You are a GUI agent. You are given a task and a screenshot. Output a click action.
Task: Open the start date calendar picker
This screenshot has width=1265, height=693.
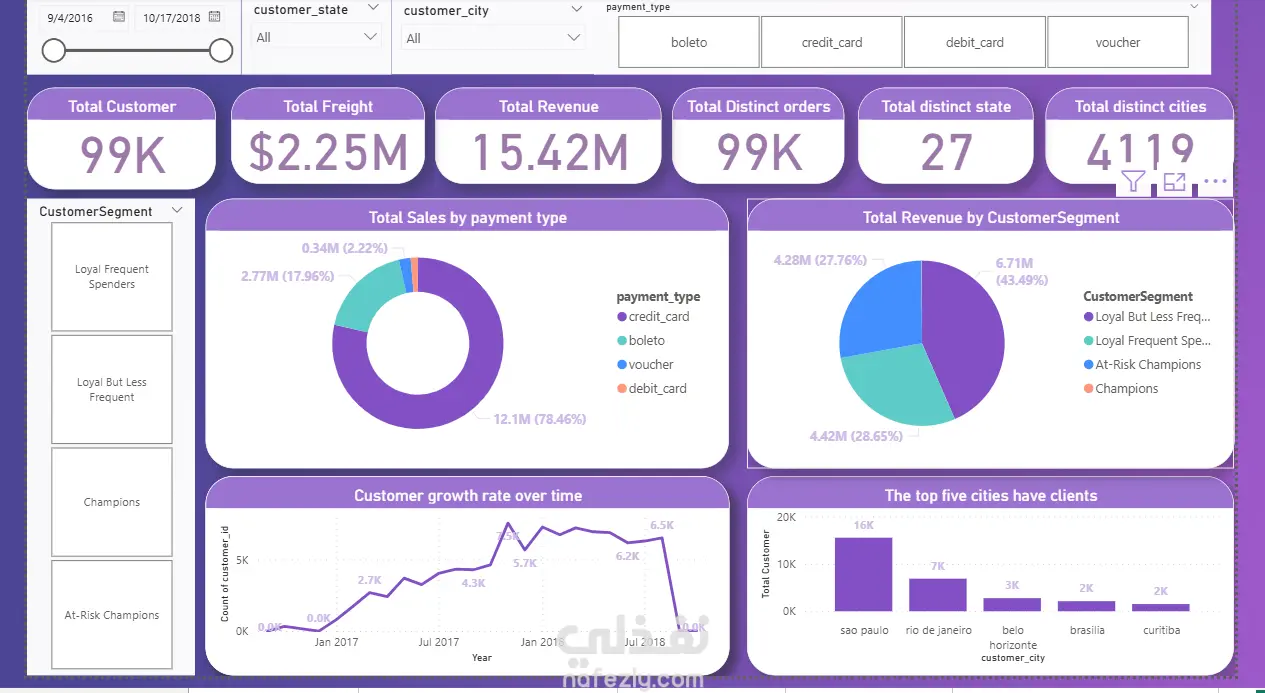tap(119, 17)
